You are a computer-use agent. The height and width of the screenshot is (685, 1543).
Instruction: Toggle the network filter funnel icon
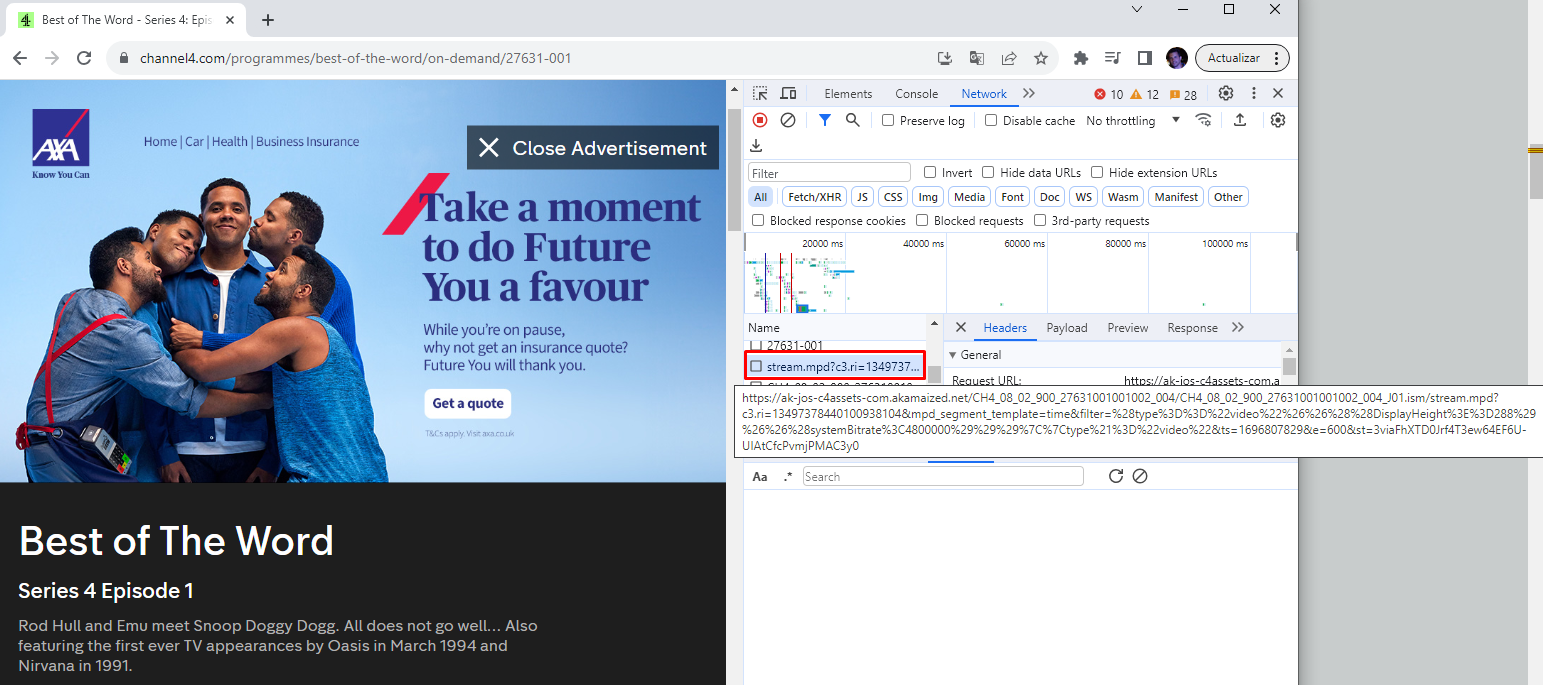(x=824, y=120)
